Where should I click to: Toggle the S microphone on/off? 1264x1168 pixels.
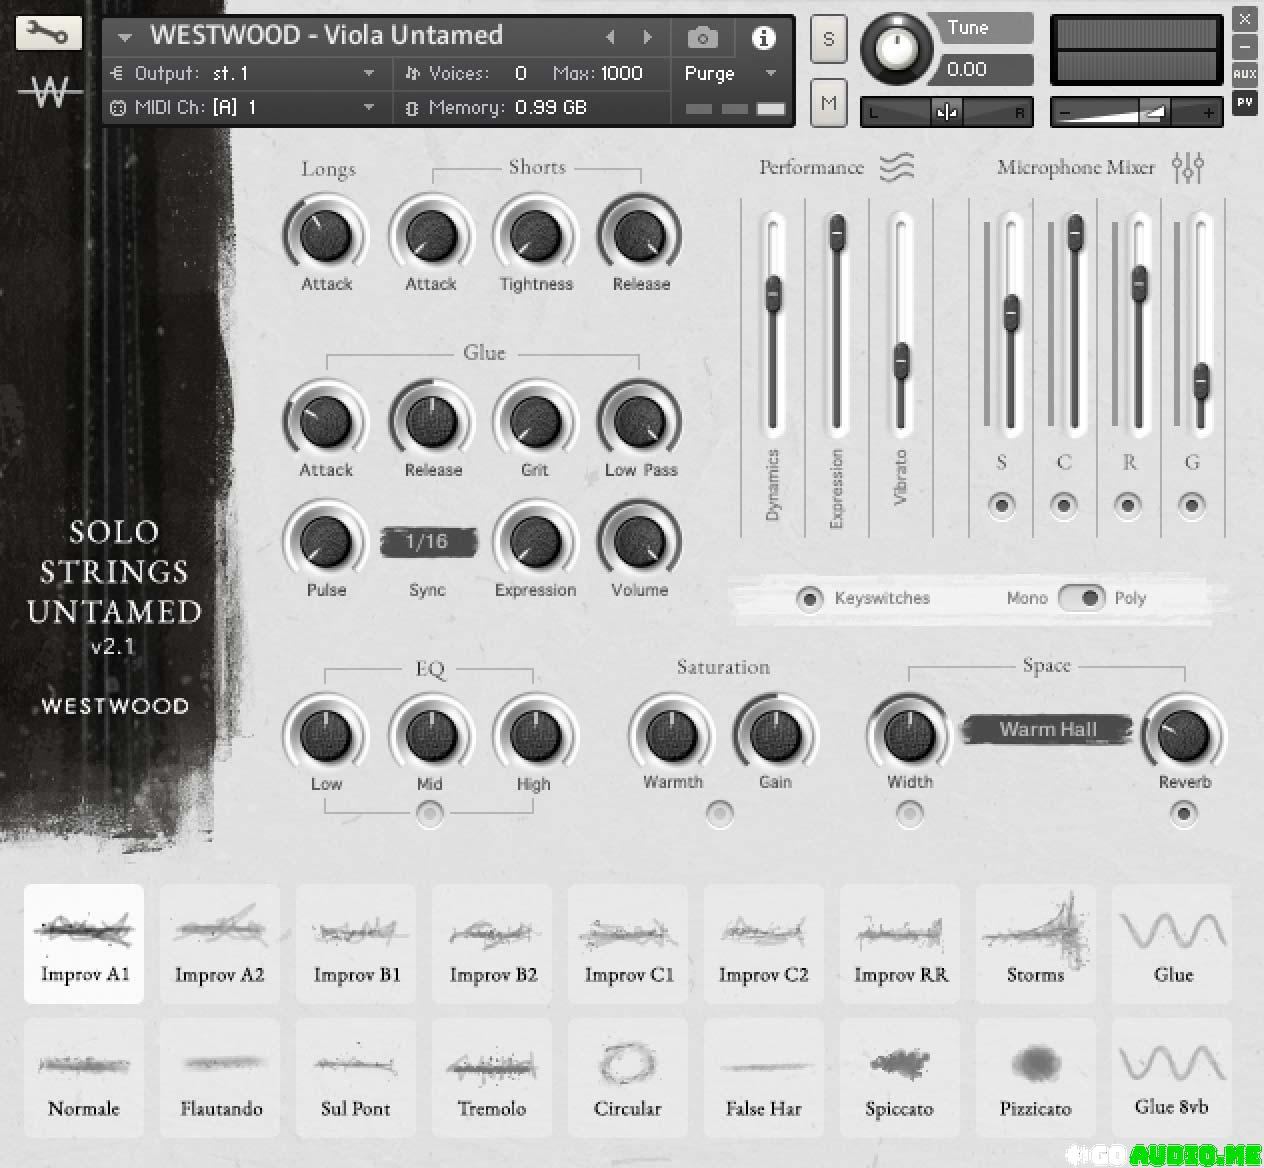coord(1001,505)
